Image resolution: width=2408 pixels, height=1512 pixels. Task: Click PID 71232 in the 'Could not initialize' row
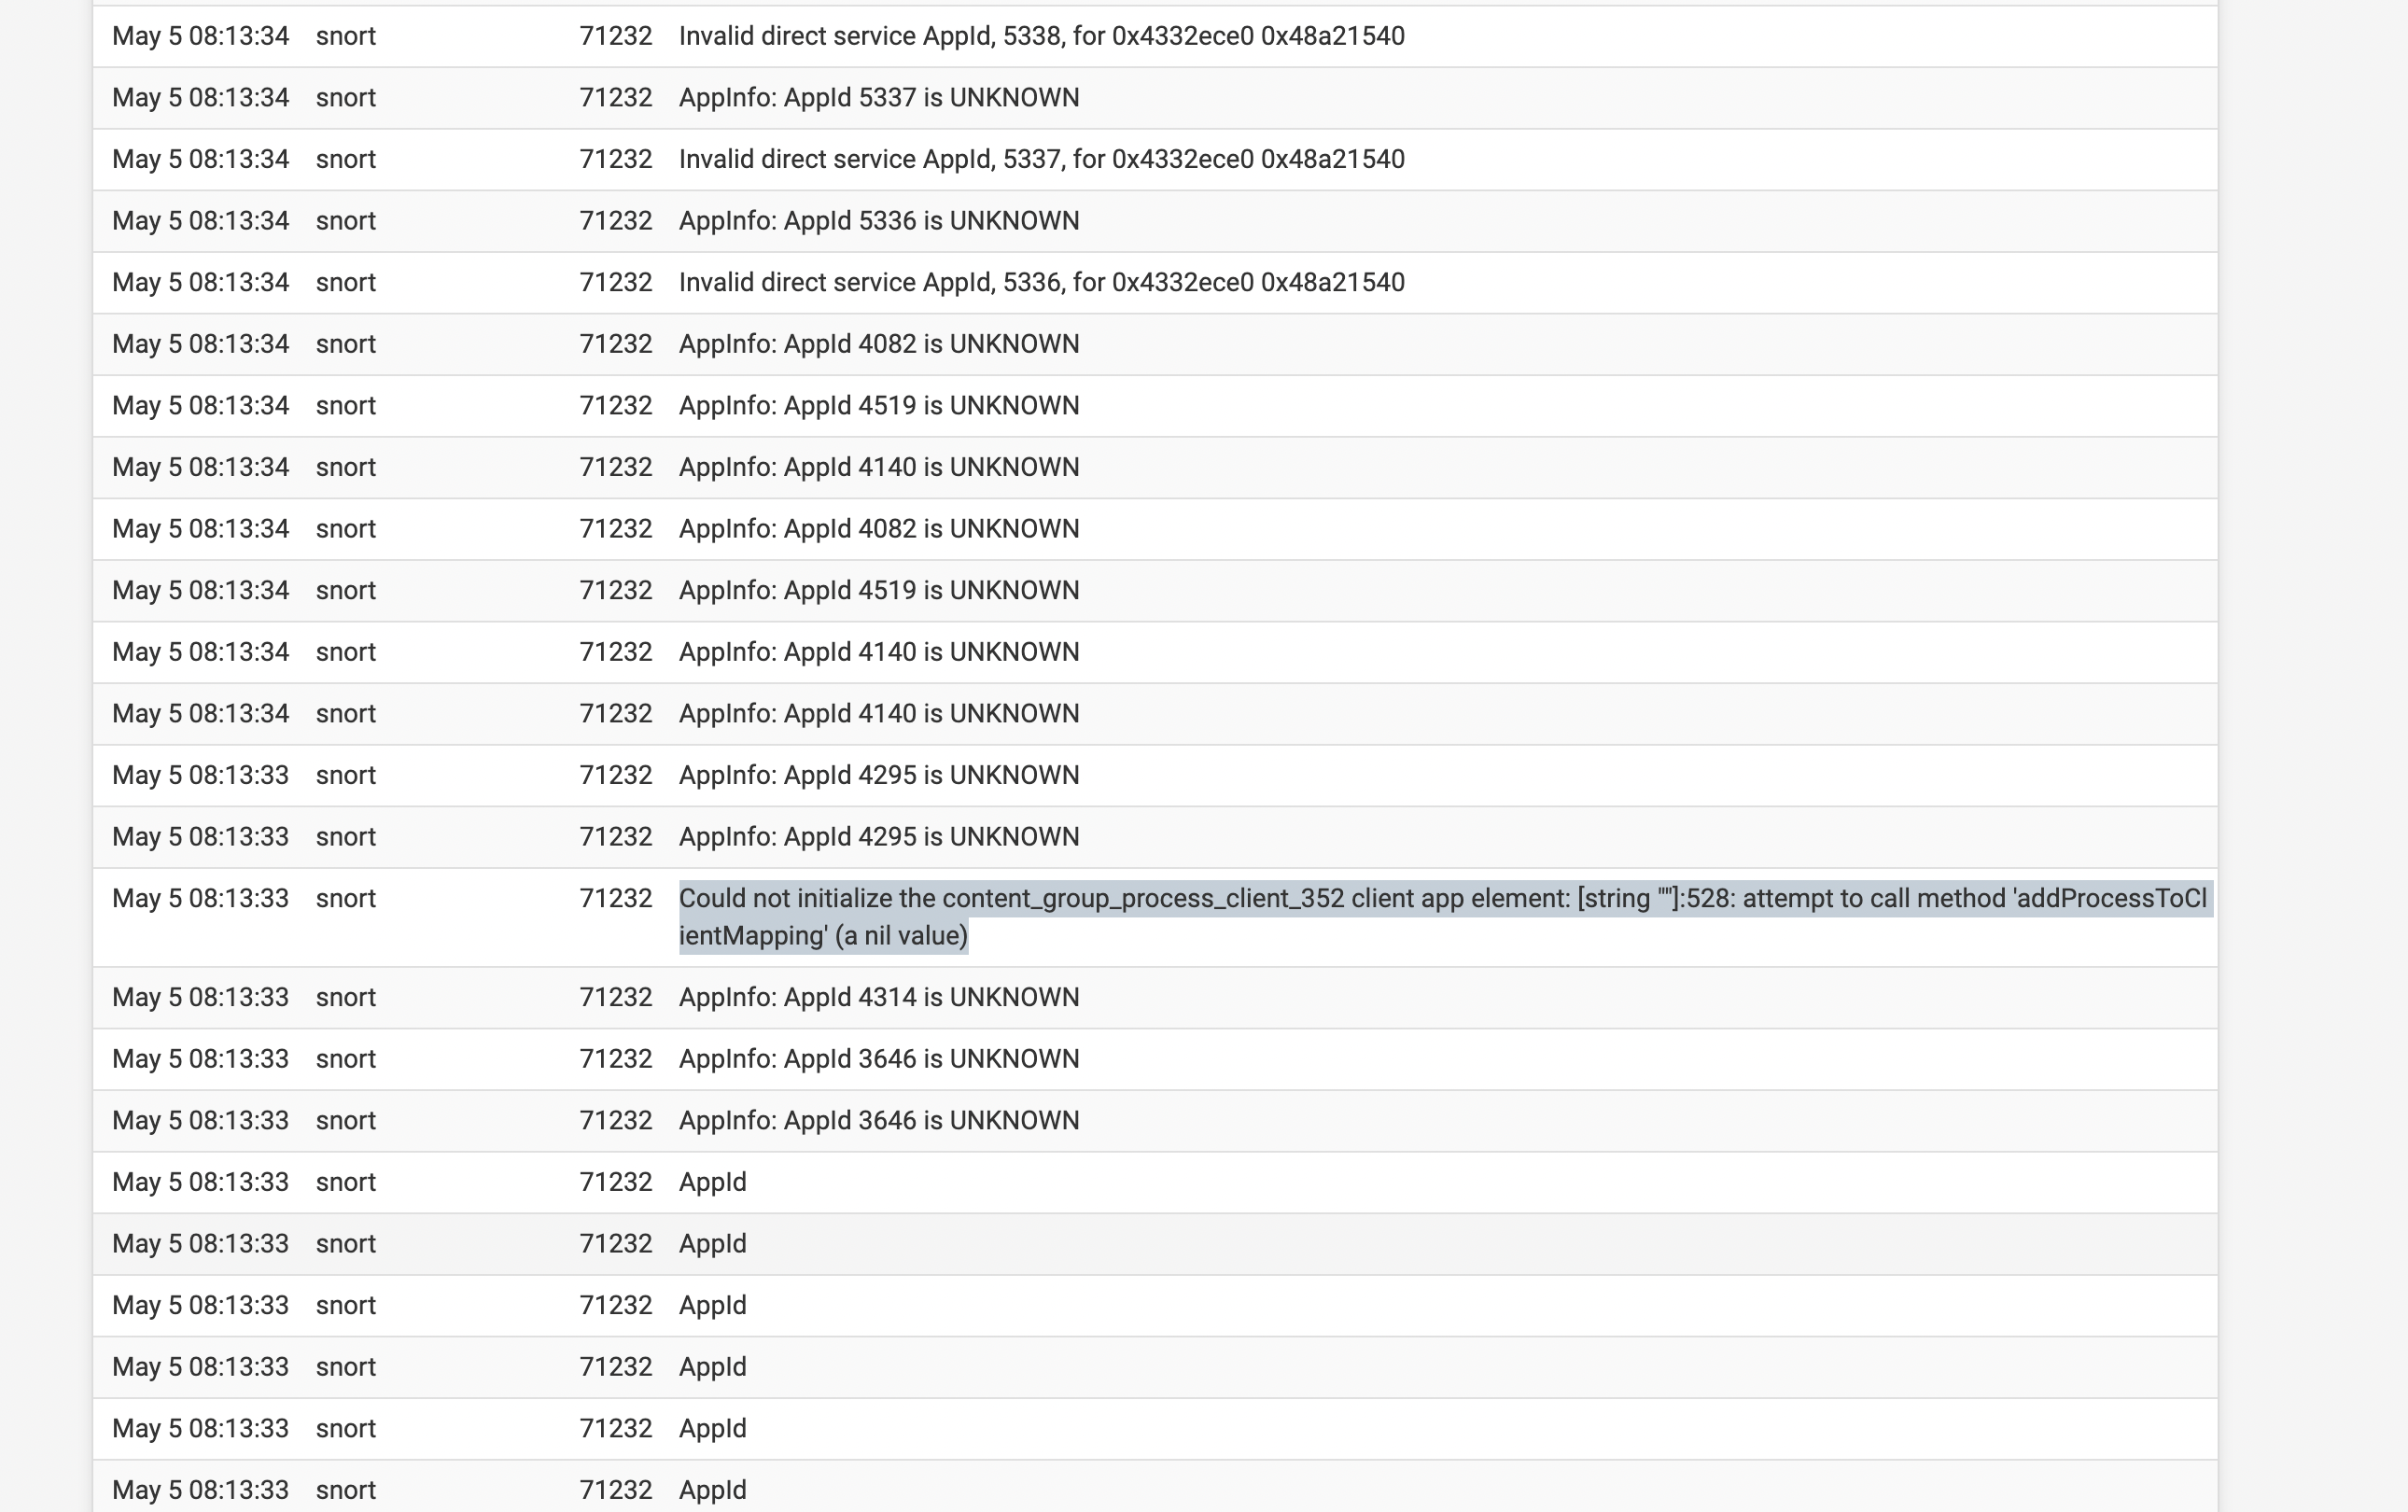pos(615,898)
